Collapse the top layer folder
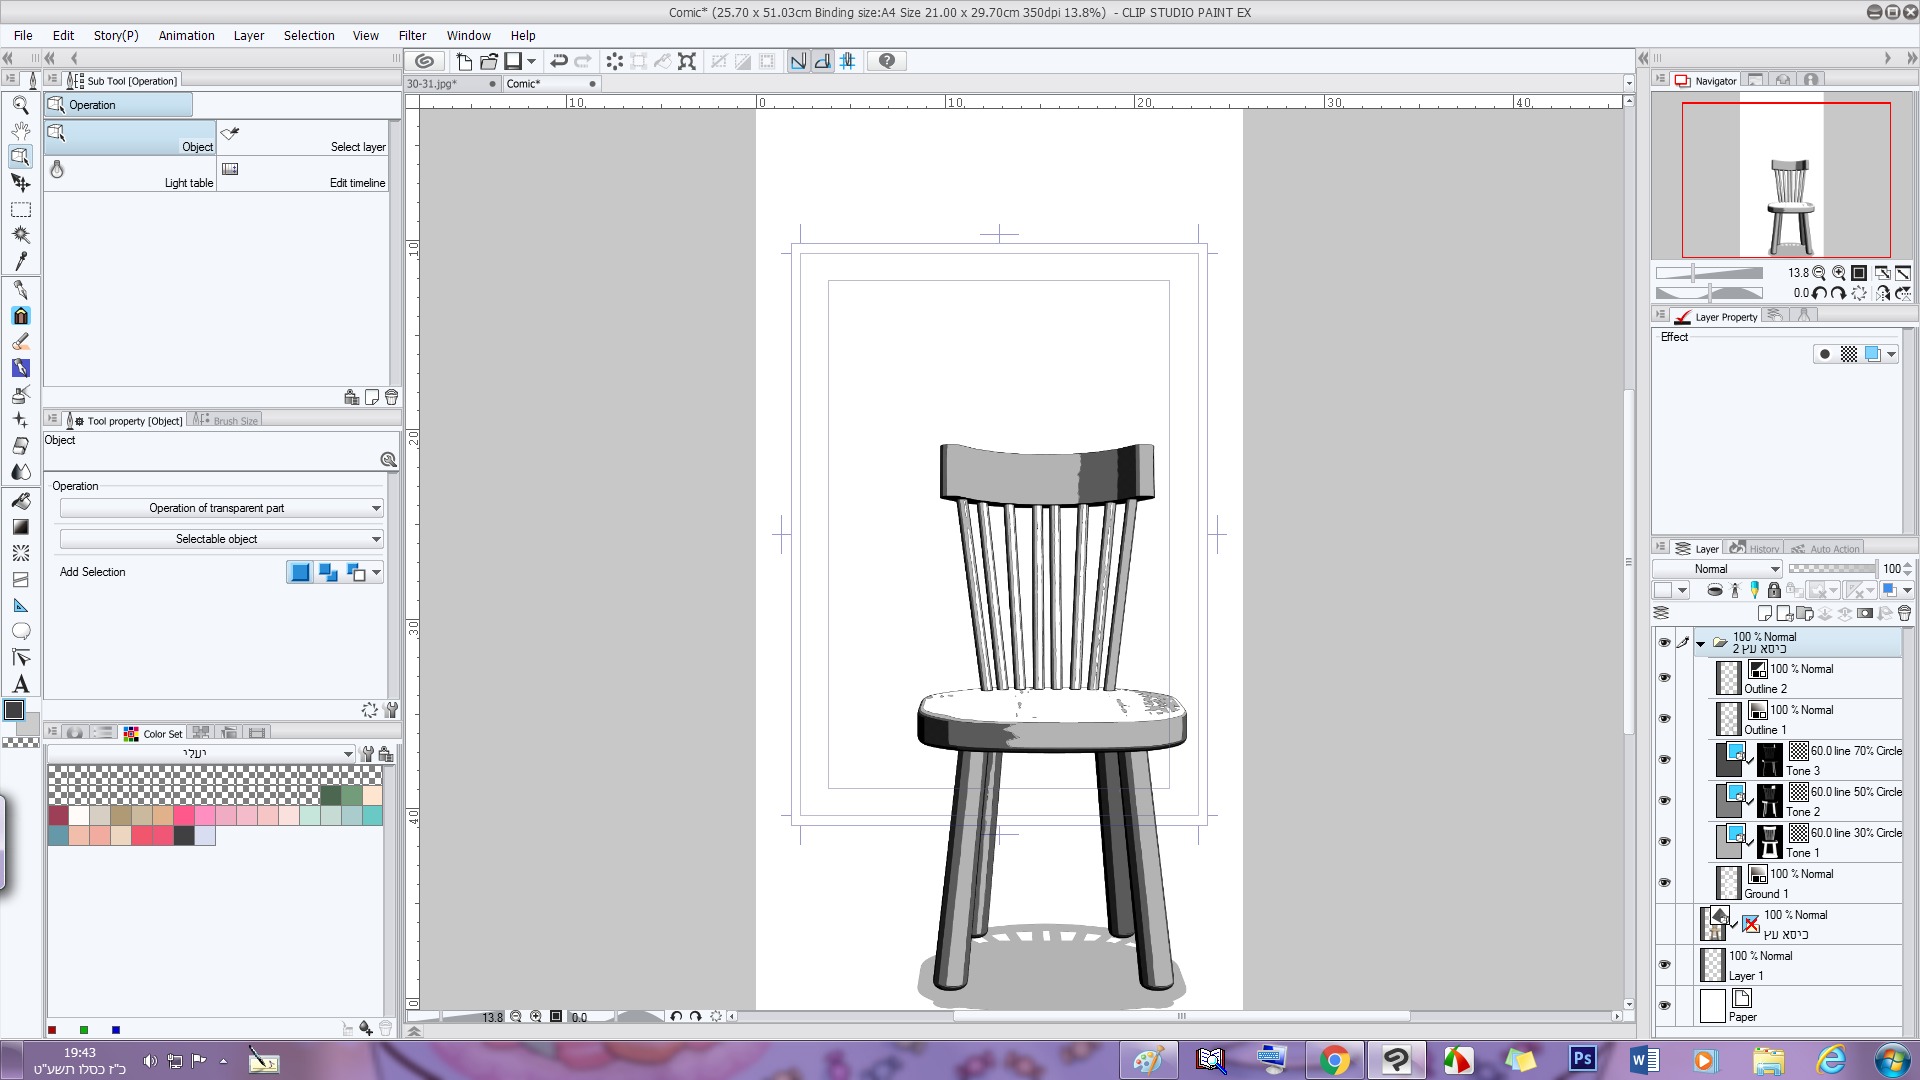The height and width of the screenshot is (1080, 1920). 1700,643
